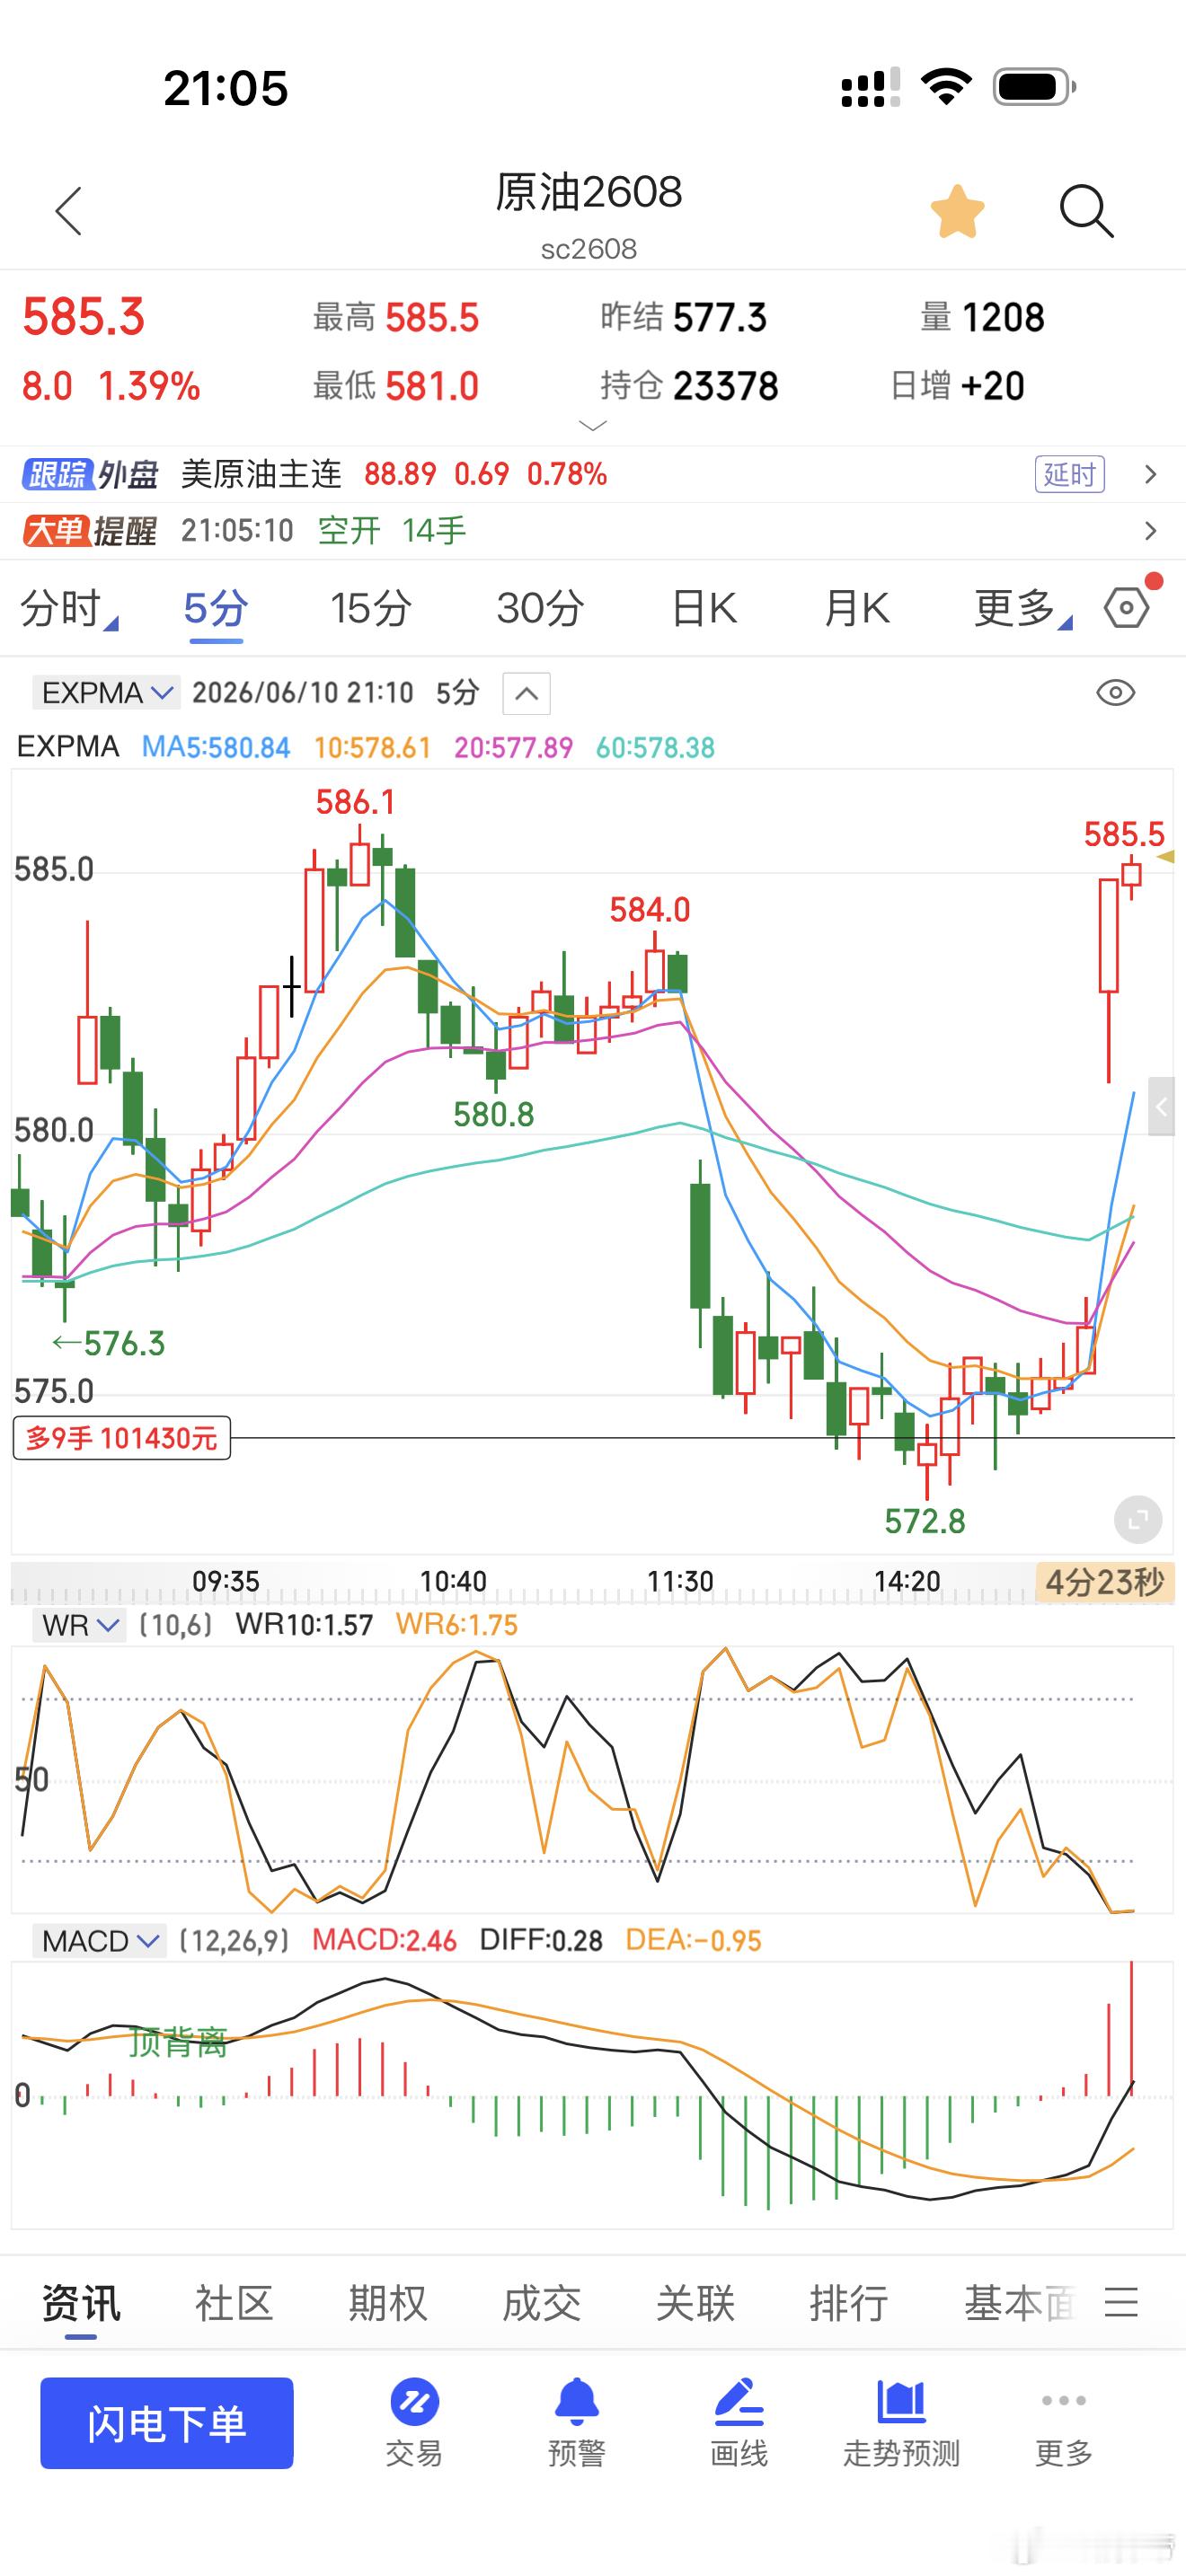Toggle the yellow favorite star
Screen dimensions: 1186x2576
tap(957, 211)
